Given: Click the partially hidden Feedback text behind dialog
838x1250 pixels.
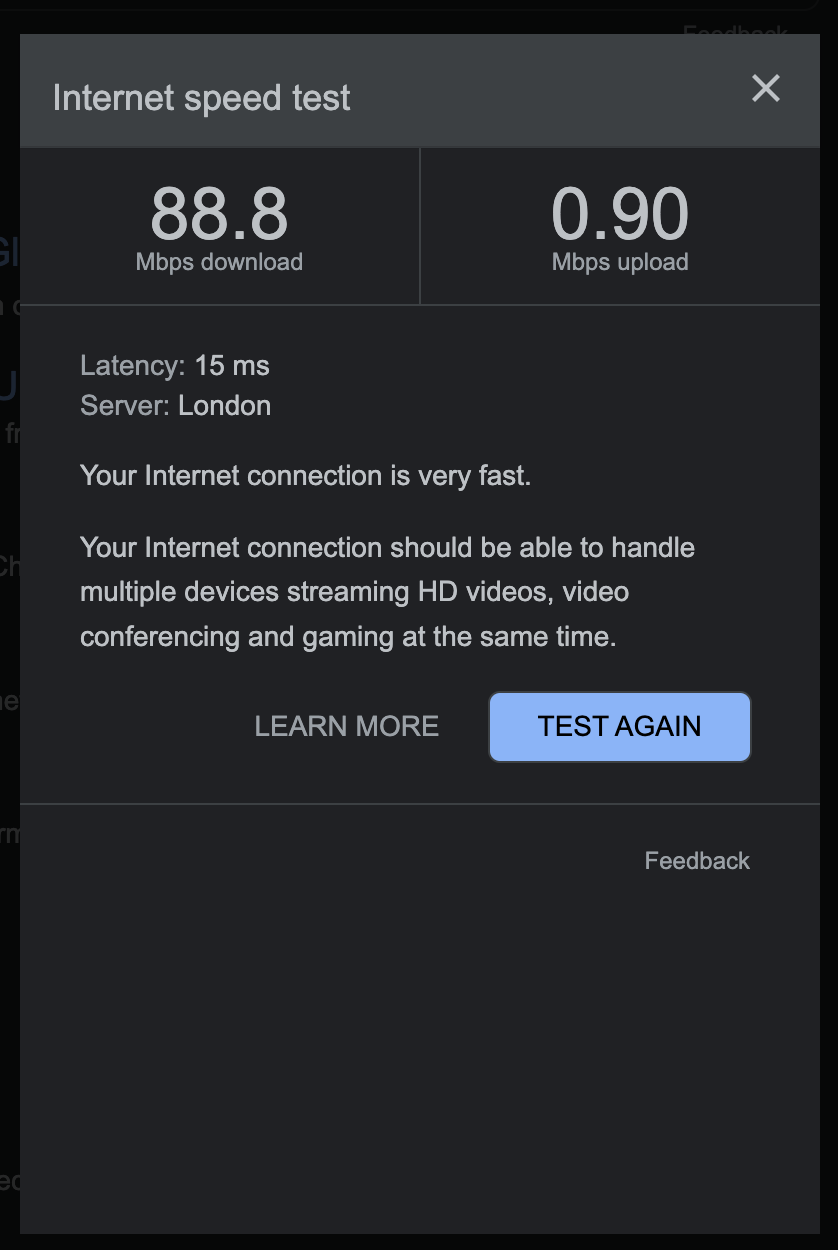Looking at the screenshot, I should 735,32.
